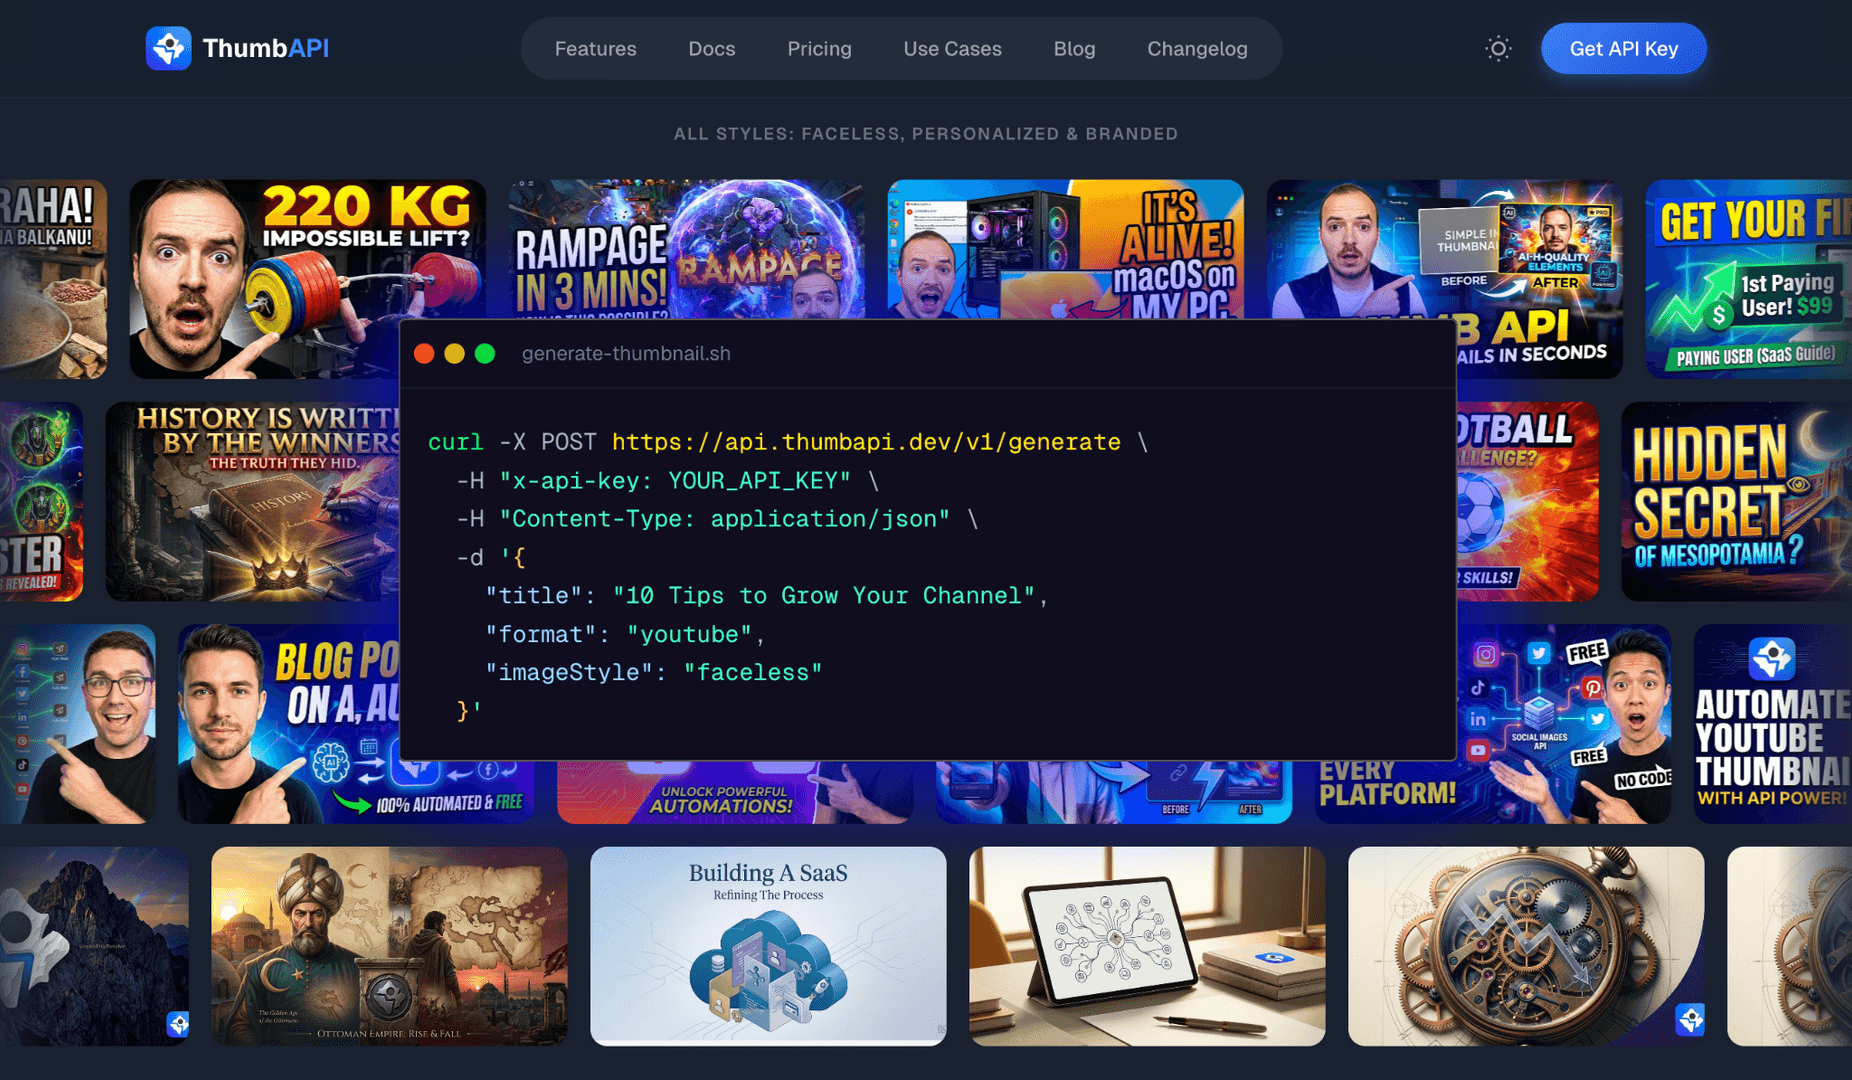Open the pocket watch gears thumbnail
This screenshot has height=1080, width=1852.
pyautogui.click(x=1526, y=946)
